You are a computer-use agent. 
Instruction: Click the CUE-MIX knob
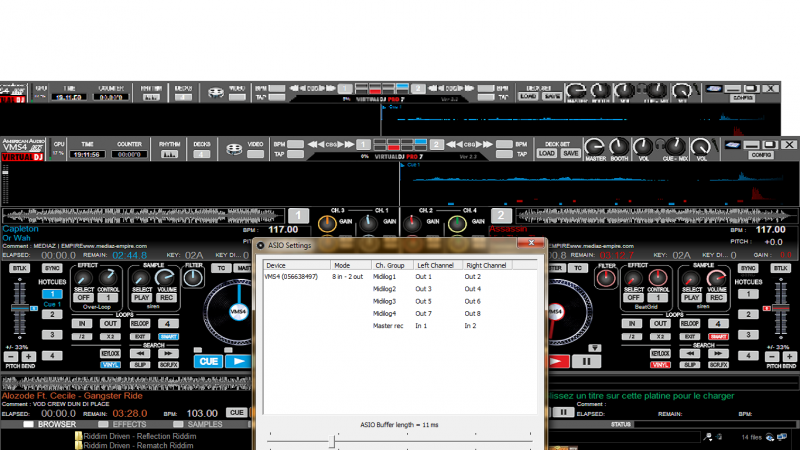[x=676, y=147]
